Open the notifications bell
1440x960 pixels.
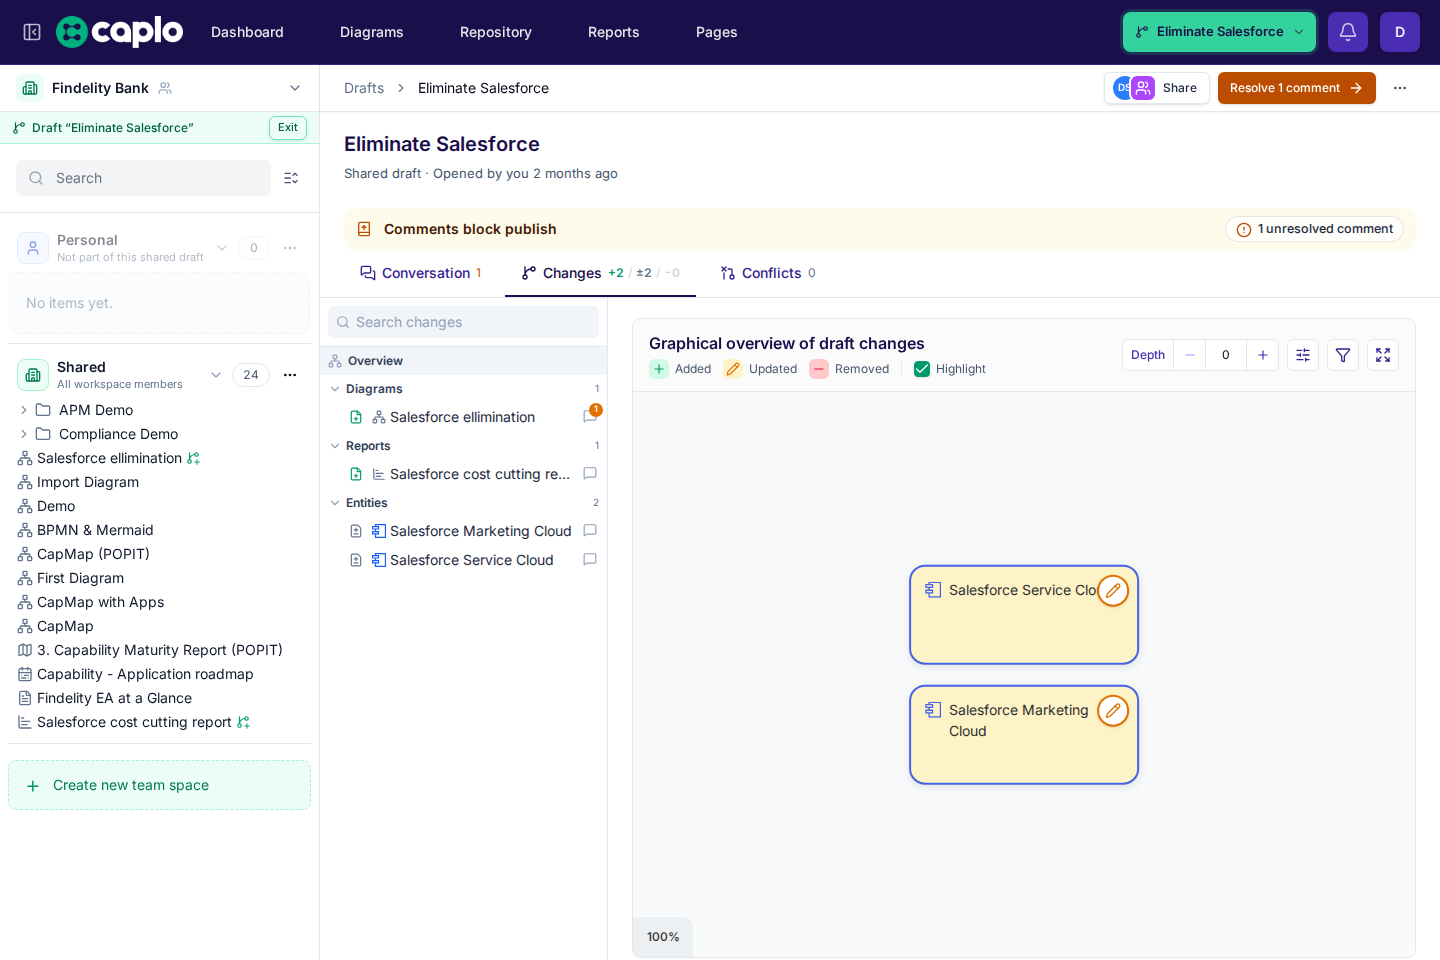tap(1348, 32)
